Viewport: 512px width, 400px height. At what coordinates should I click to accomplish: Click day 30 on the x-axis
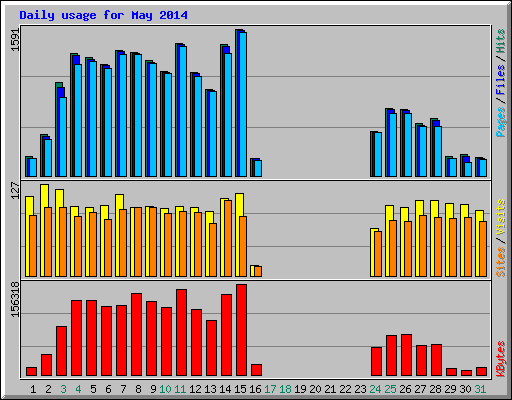[x=465, y=389]
